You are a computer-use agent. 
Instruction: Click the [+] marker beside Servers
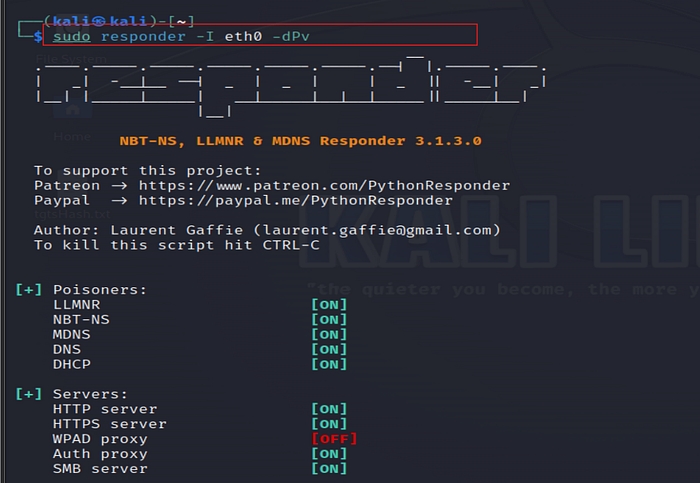click(x=29, y=394)
